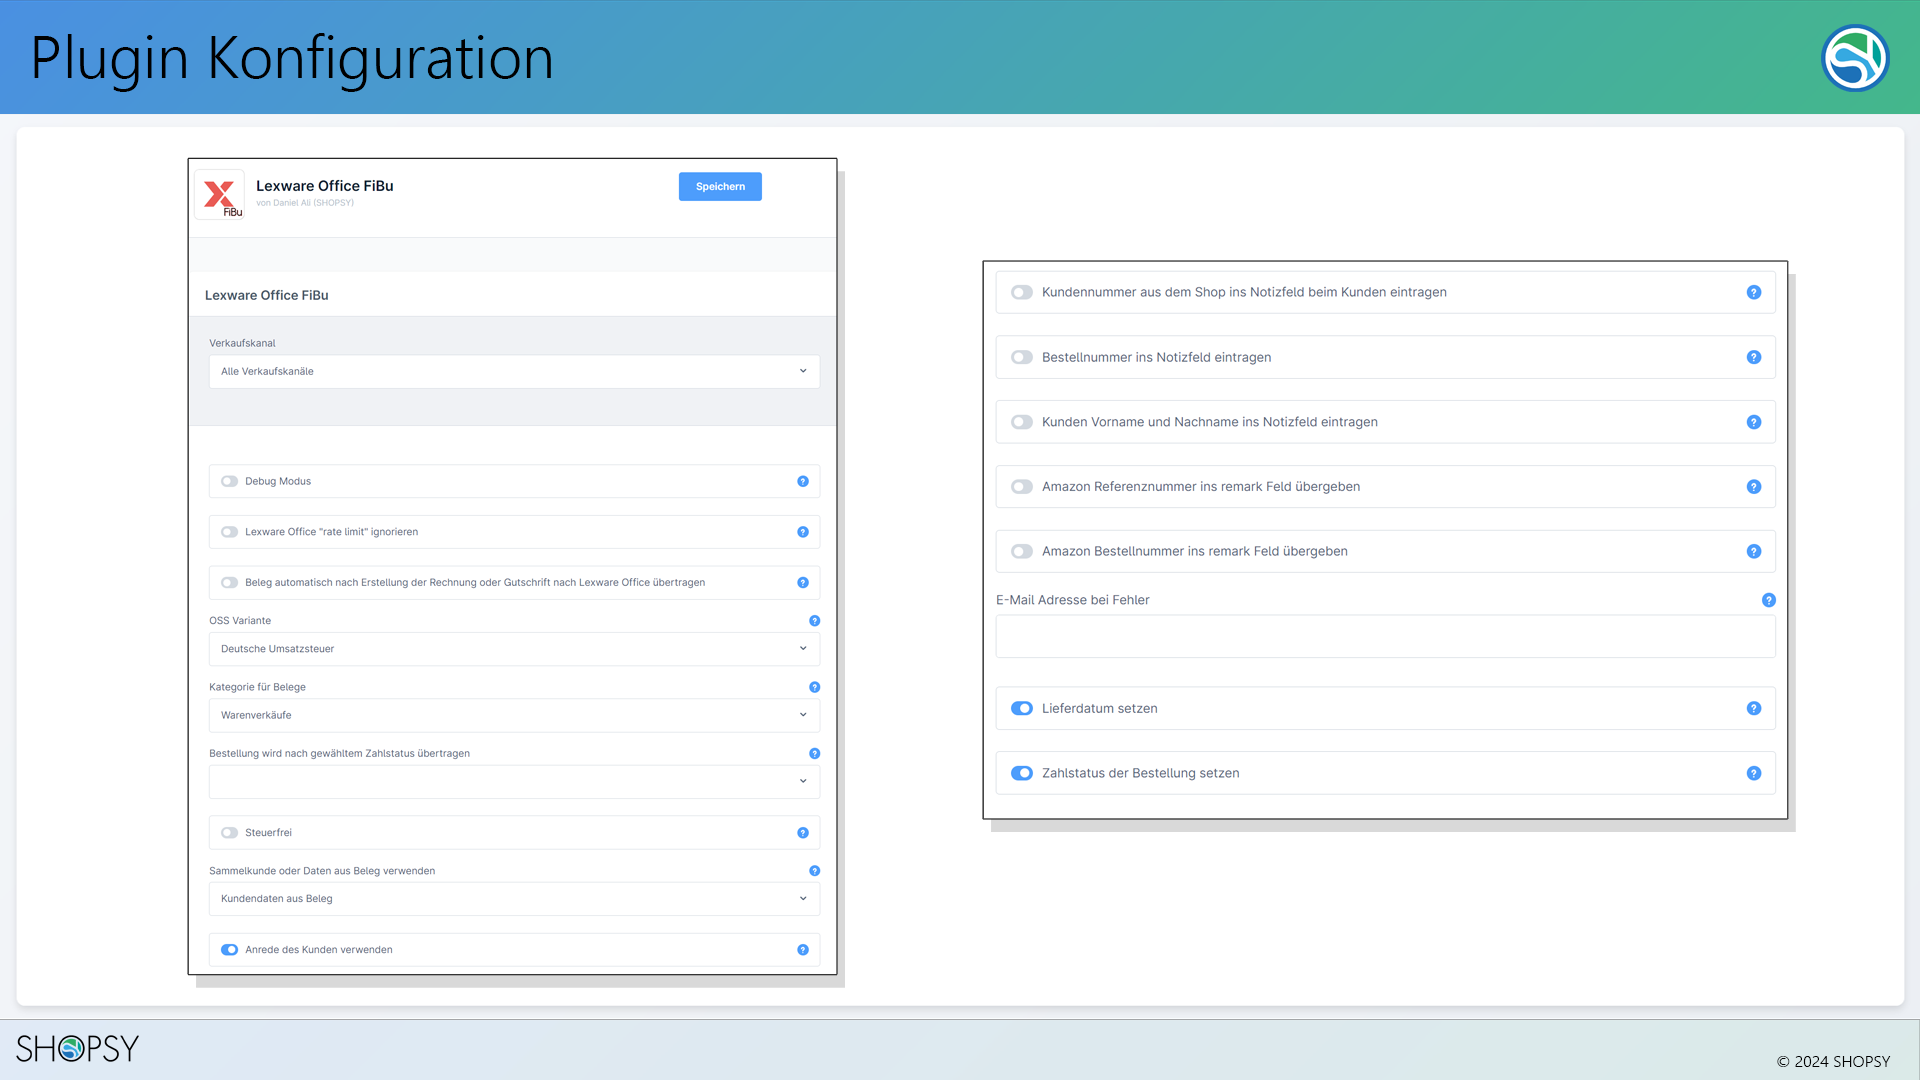This screenshot has width=1920, height=1080.
Task: Show help for Steuerfrei
Action: point(803,833)
